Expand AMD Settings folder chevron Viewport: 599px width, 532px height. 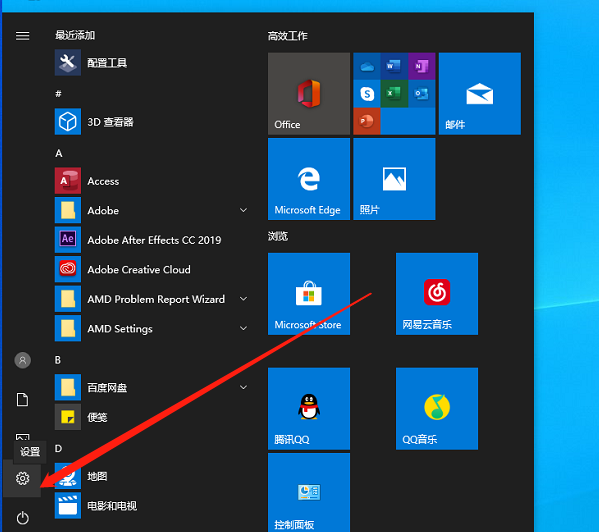coord(243,328)
